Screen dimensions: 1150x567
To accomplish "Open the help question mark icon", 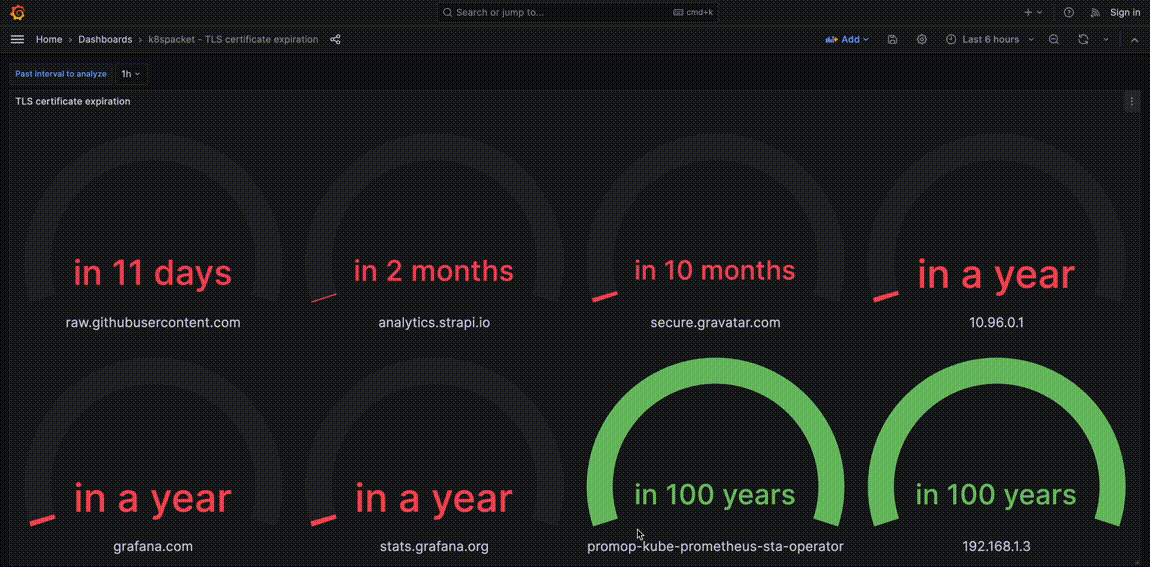I will point(1069,12).
